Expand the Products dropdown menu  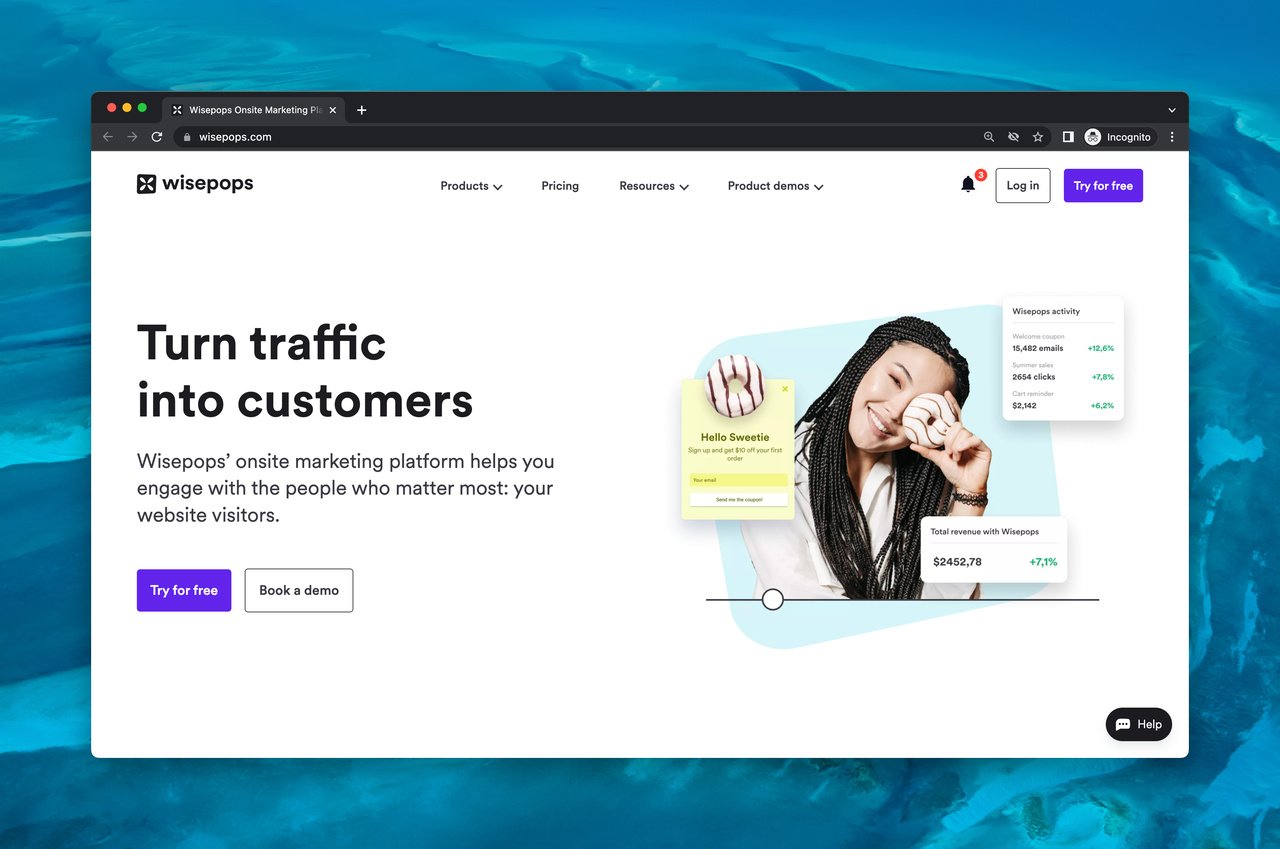click(x=471, y=186)
